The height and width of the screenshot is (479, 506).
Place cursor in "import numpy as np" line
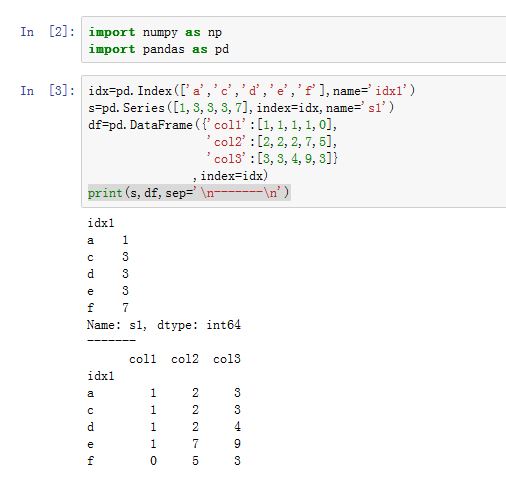coord(155,33)
